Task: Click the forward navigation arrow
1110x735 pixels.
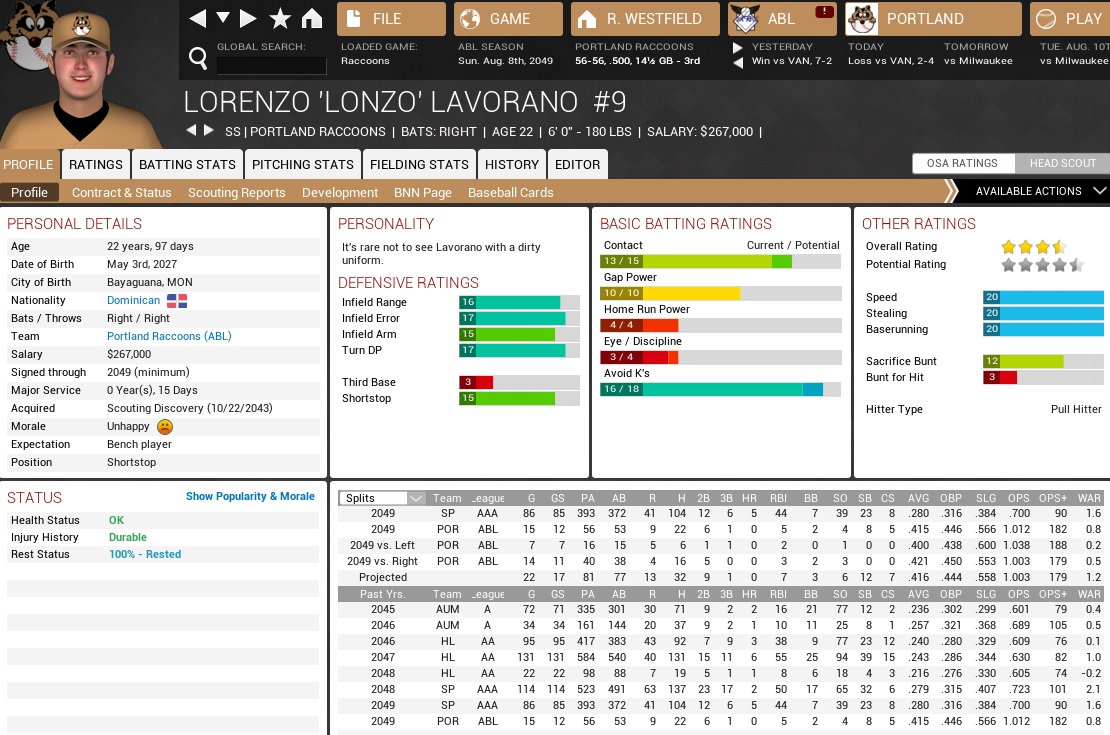Action: coord(249,18)
